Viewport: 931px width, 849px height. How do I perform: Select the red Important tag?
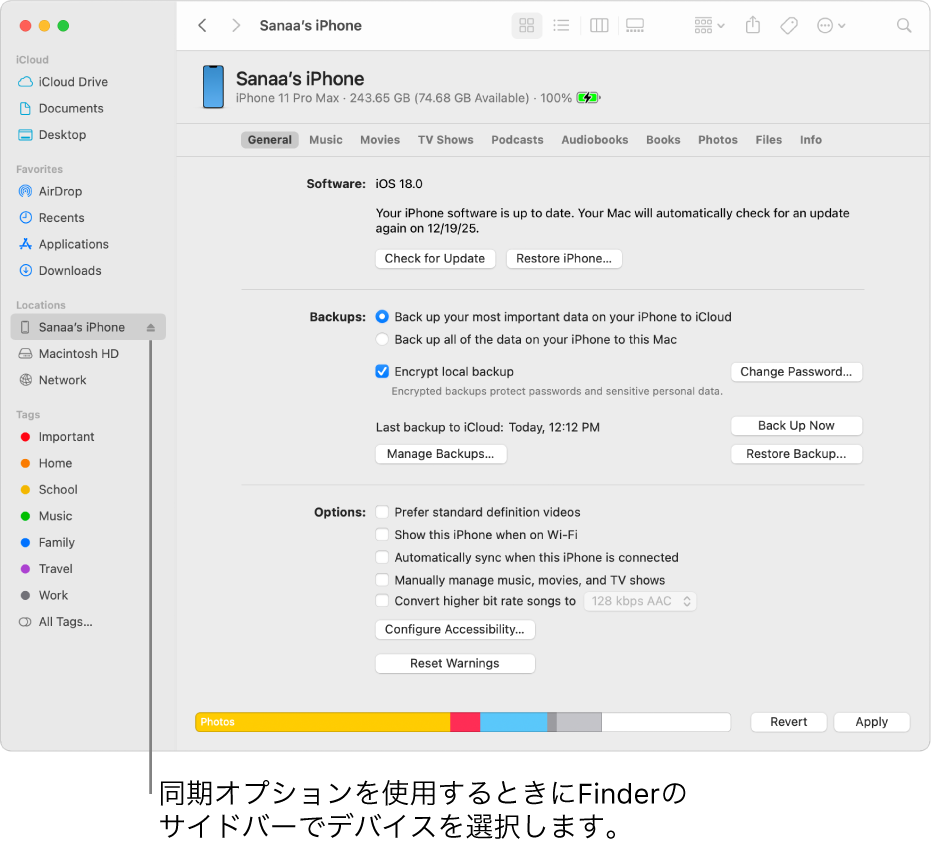(57, 437)
